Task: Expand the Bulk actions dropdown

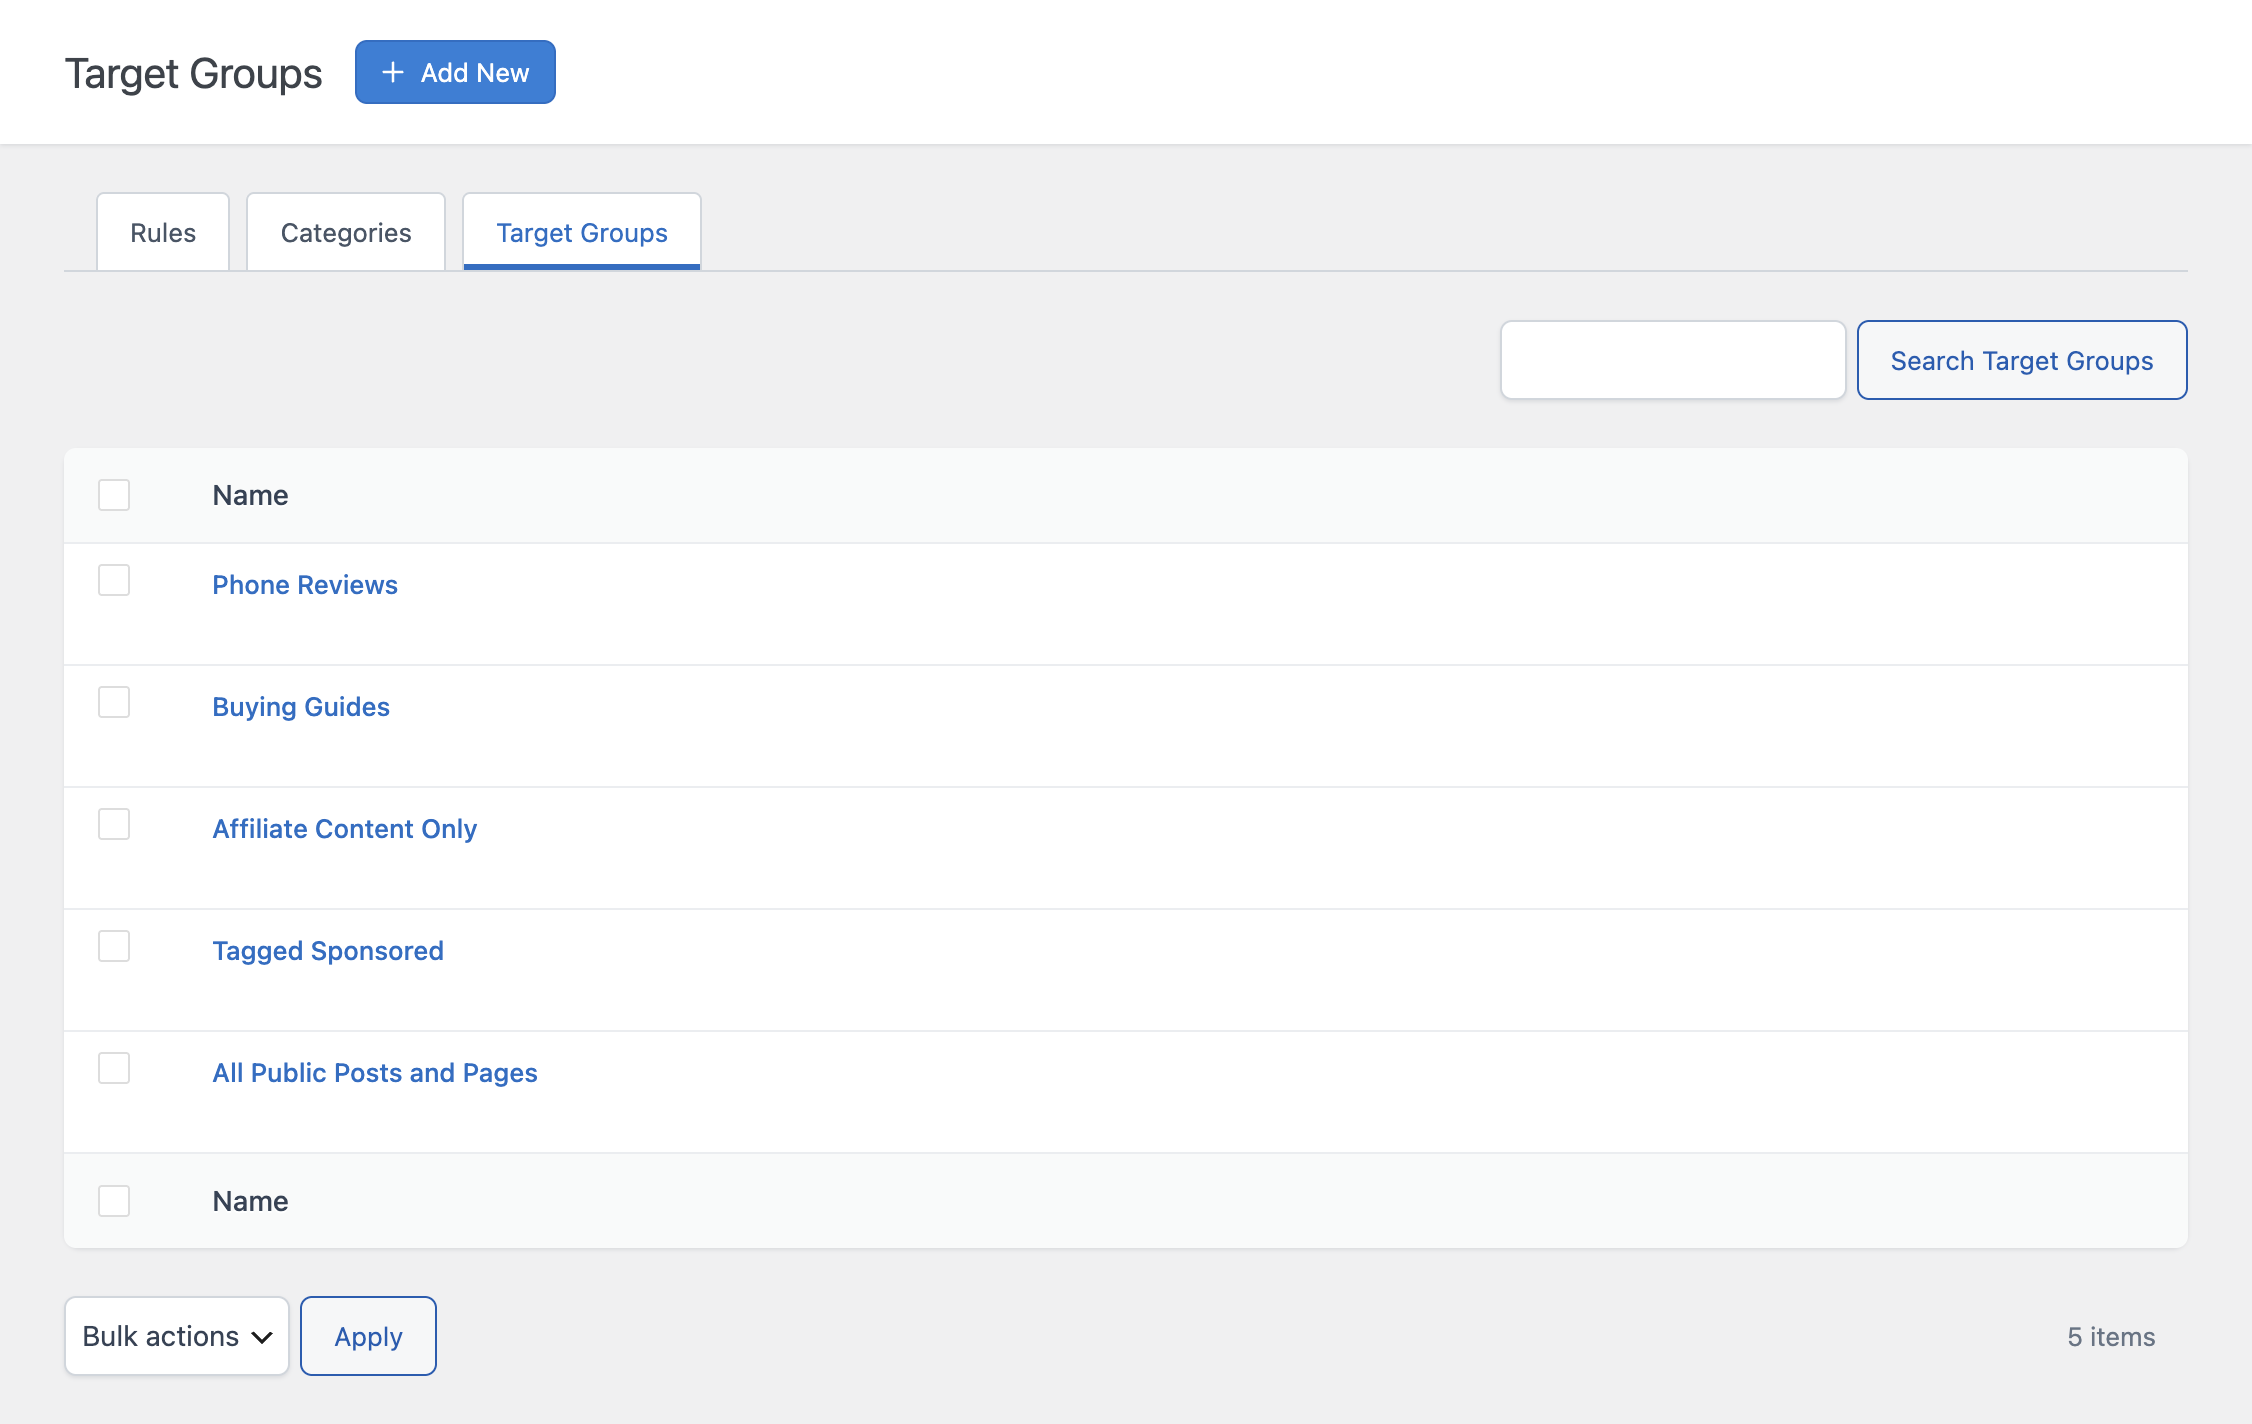Action: (x=177, y=1336)
